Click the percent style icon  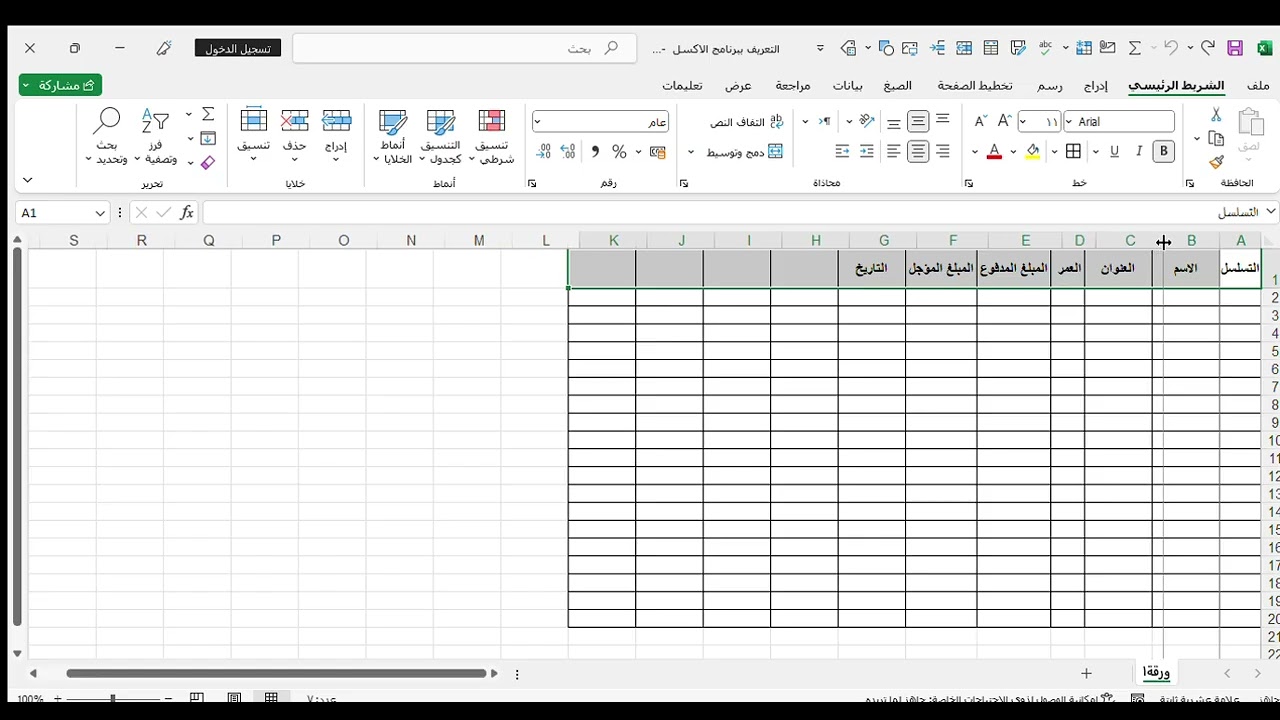[619, 152]
